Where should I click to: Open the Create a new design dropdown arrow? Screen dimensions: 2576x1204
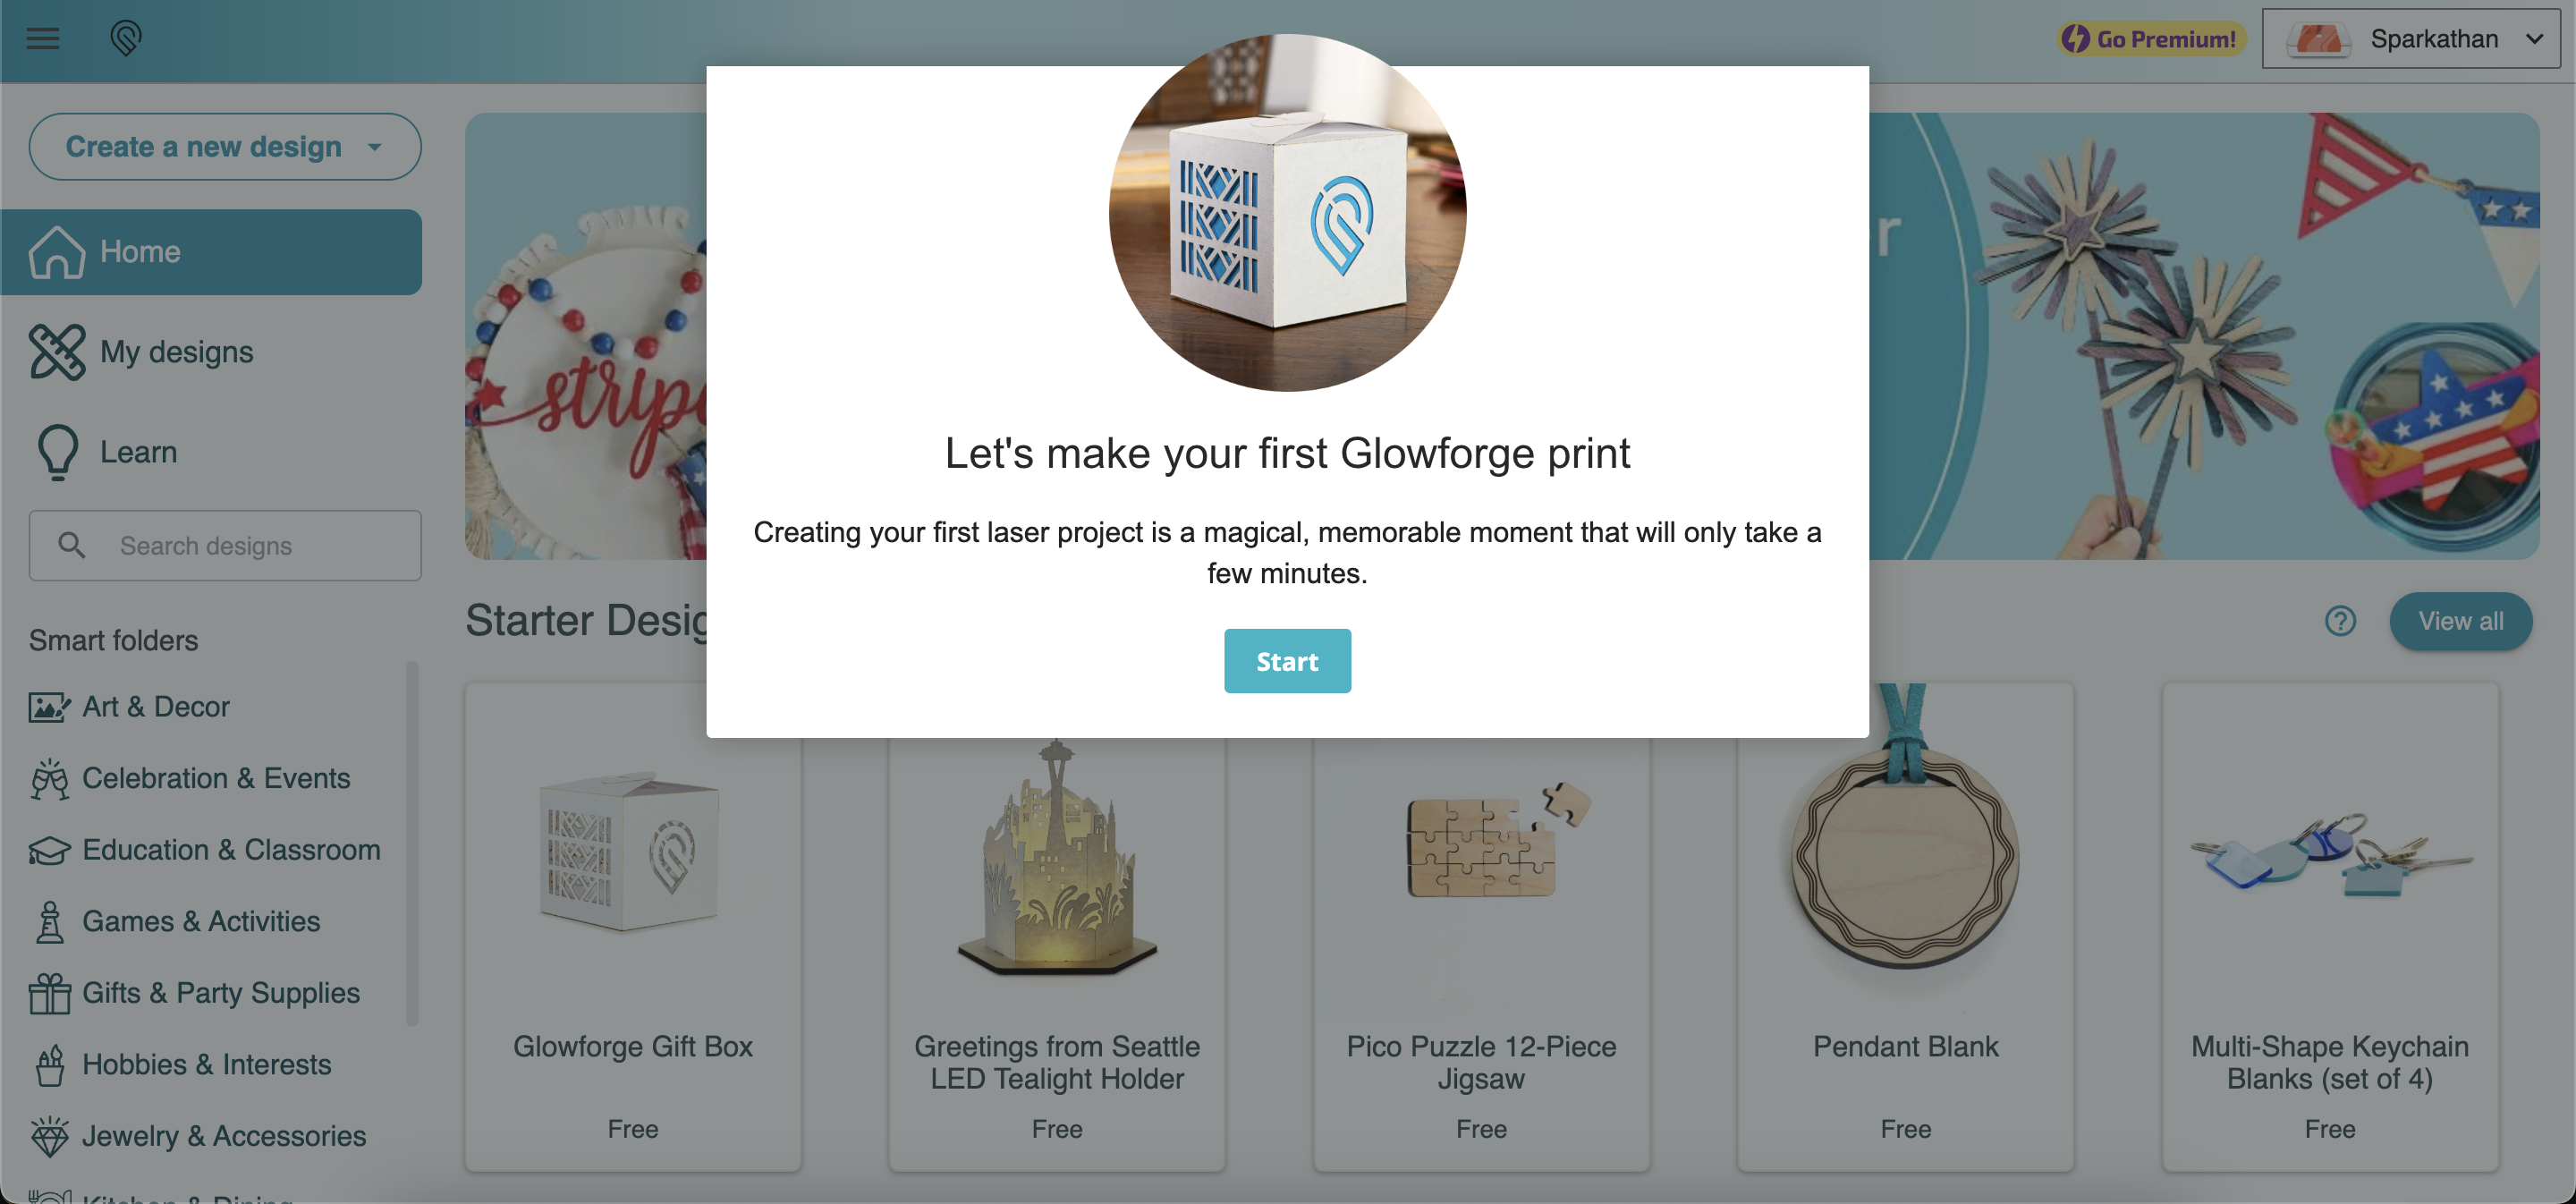(375, 146)
